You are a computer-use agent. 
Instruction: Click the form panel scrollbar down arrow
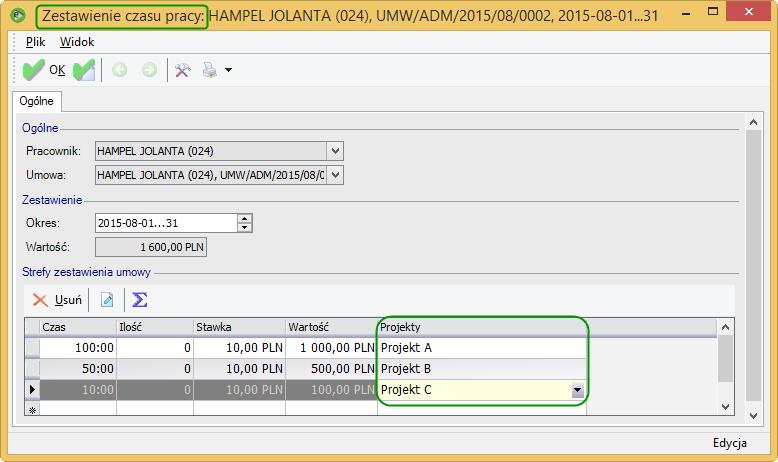click(754, 416)
